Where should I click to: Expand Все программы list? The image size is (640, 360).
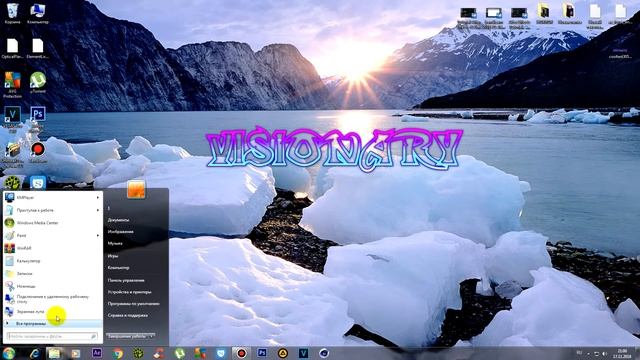[53, 324]
